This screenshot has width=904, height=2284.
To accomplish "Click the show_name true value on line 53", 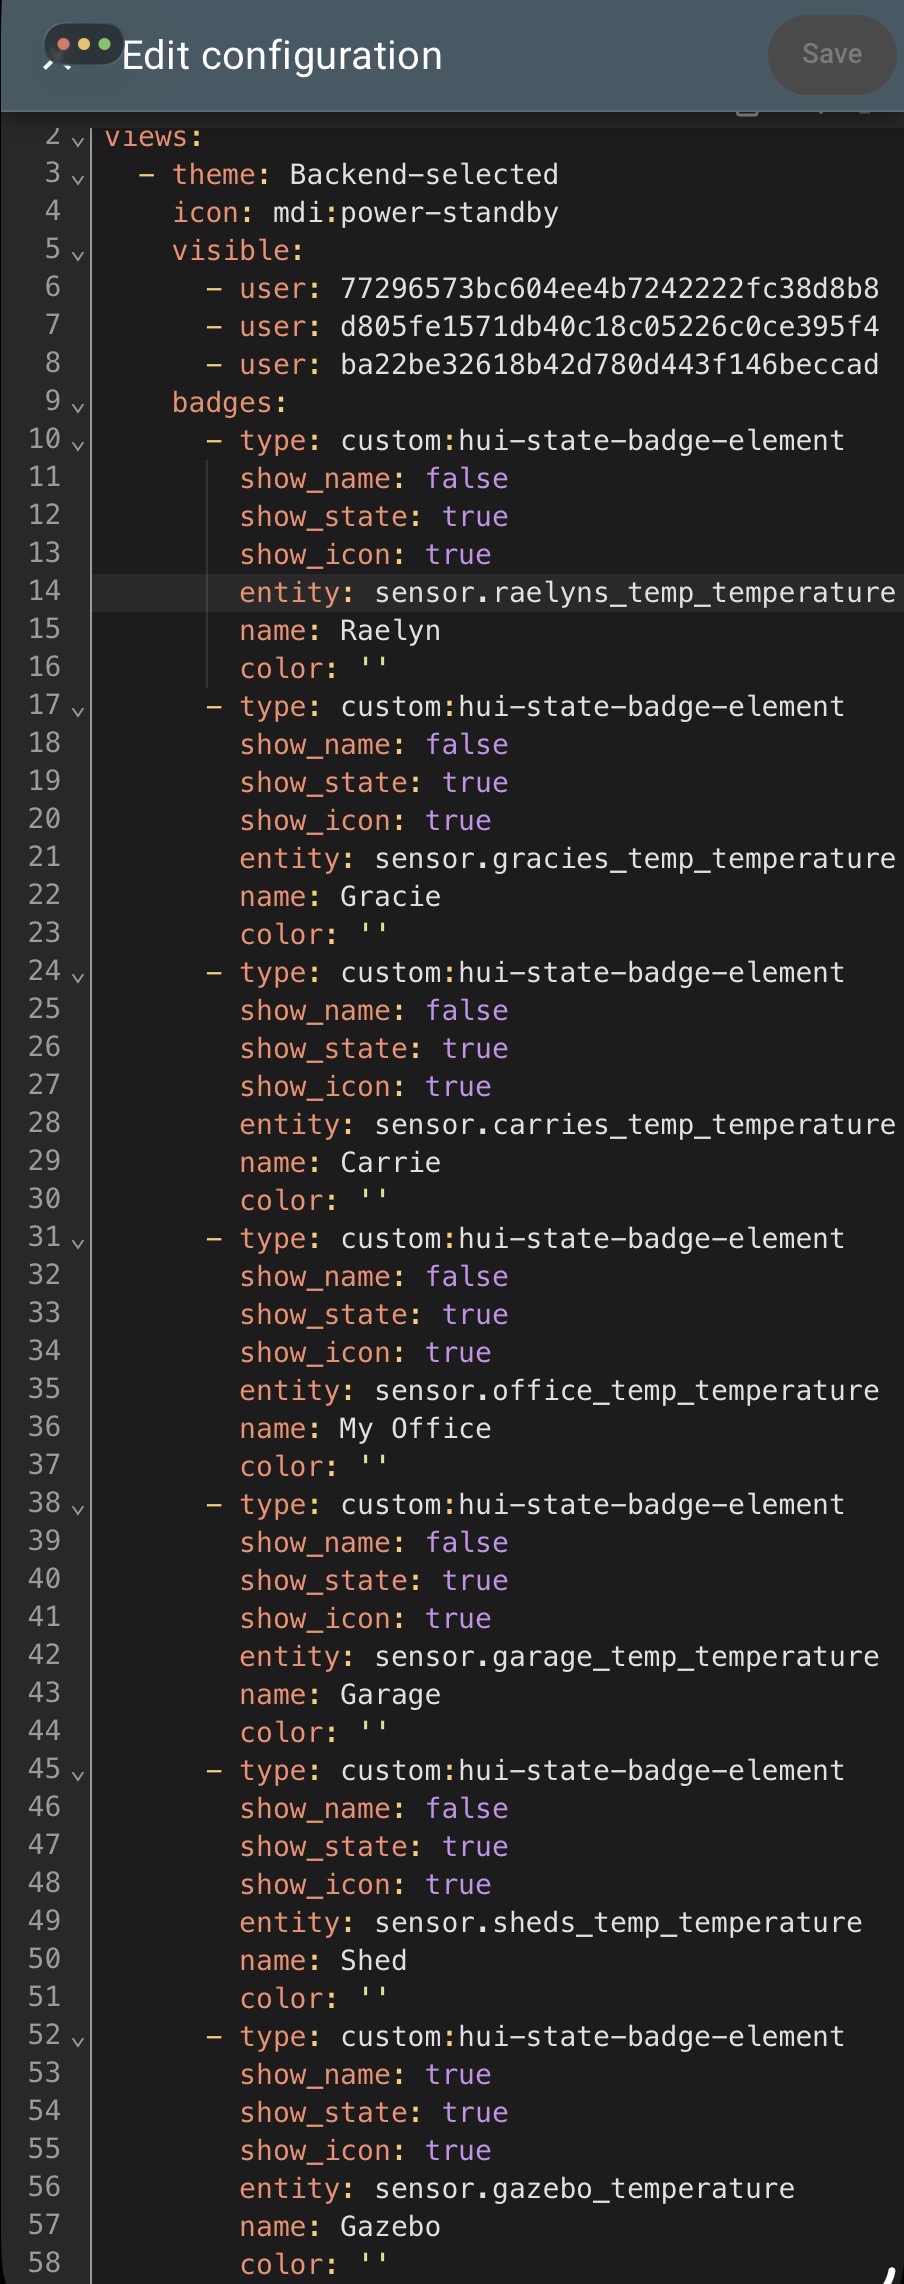I will click(x=458, y=2075).
